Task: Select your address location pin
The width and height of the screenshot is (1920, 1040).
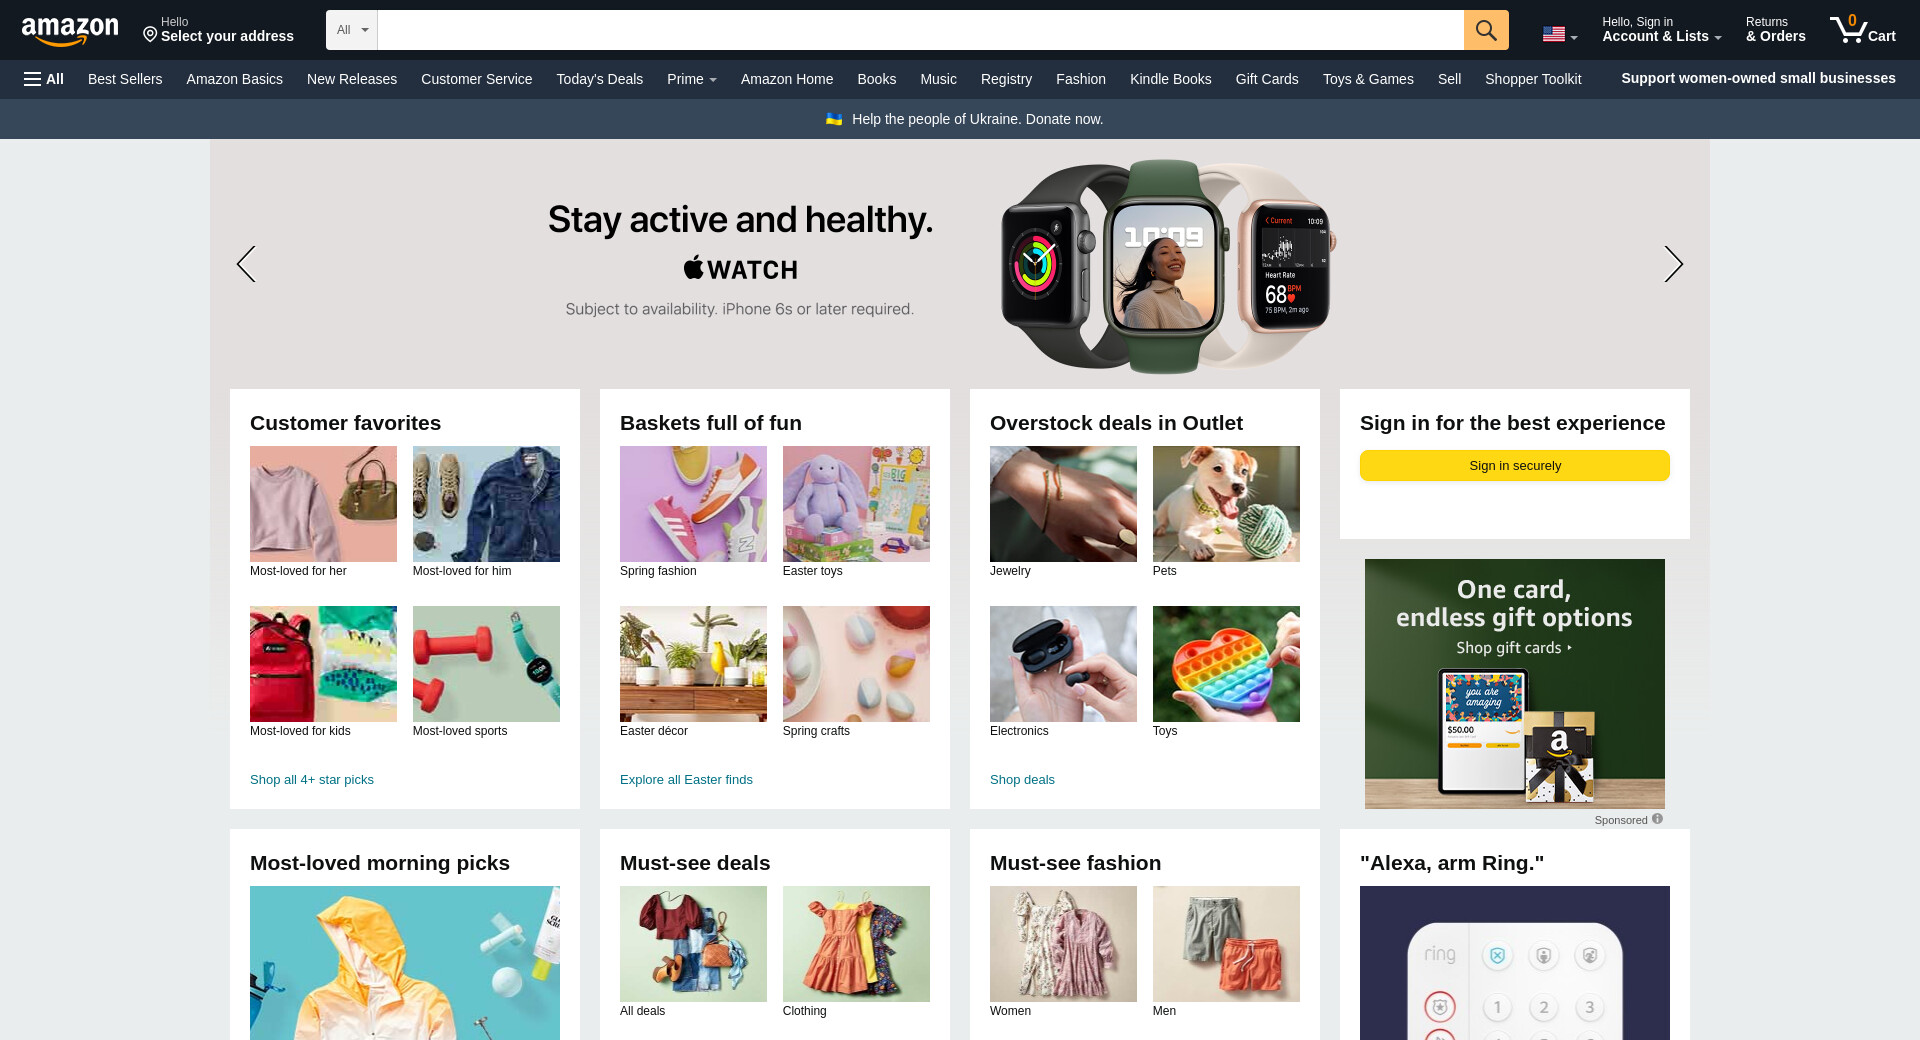Action: pos(150,35)
